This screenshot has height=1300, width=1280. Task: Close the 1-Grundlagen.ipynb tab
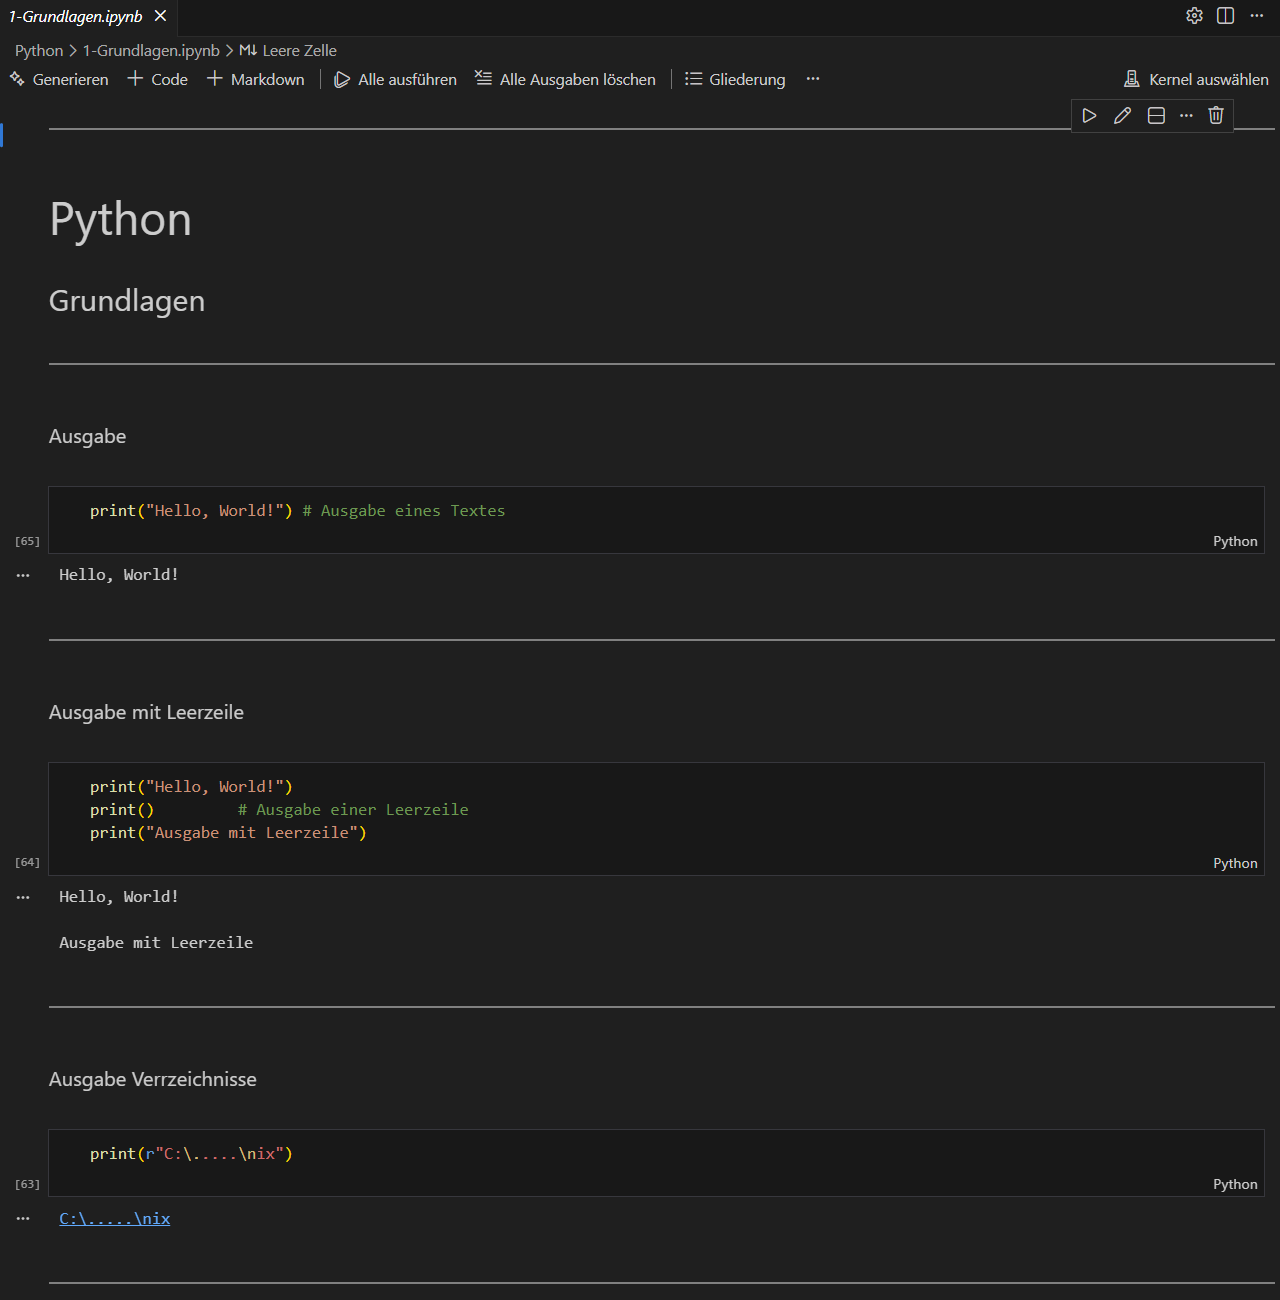coord(160,16)
